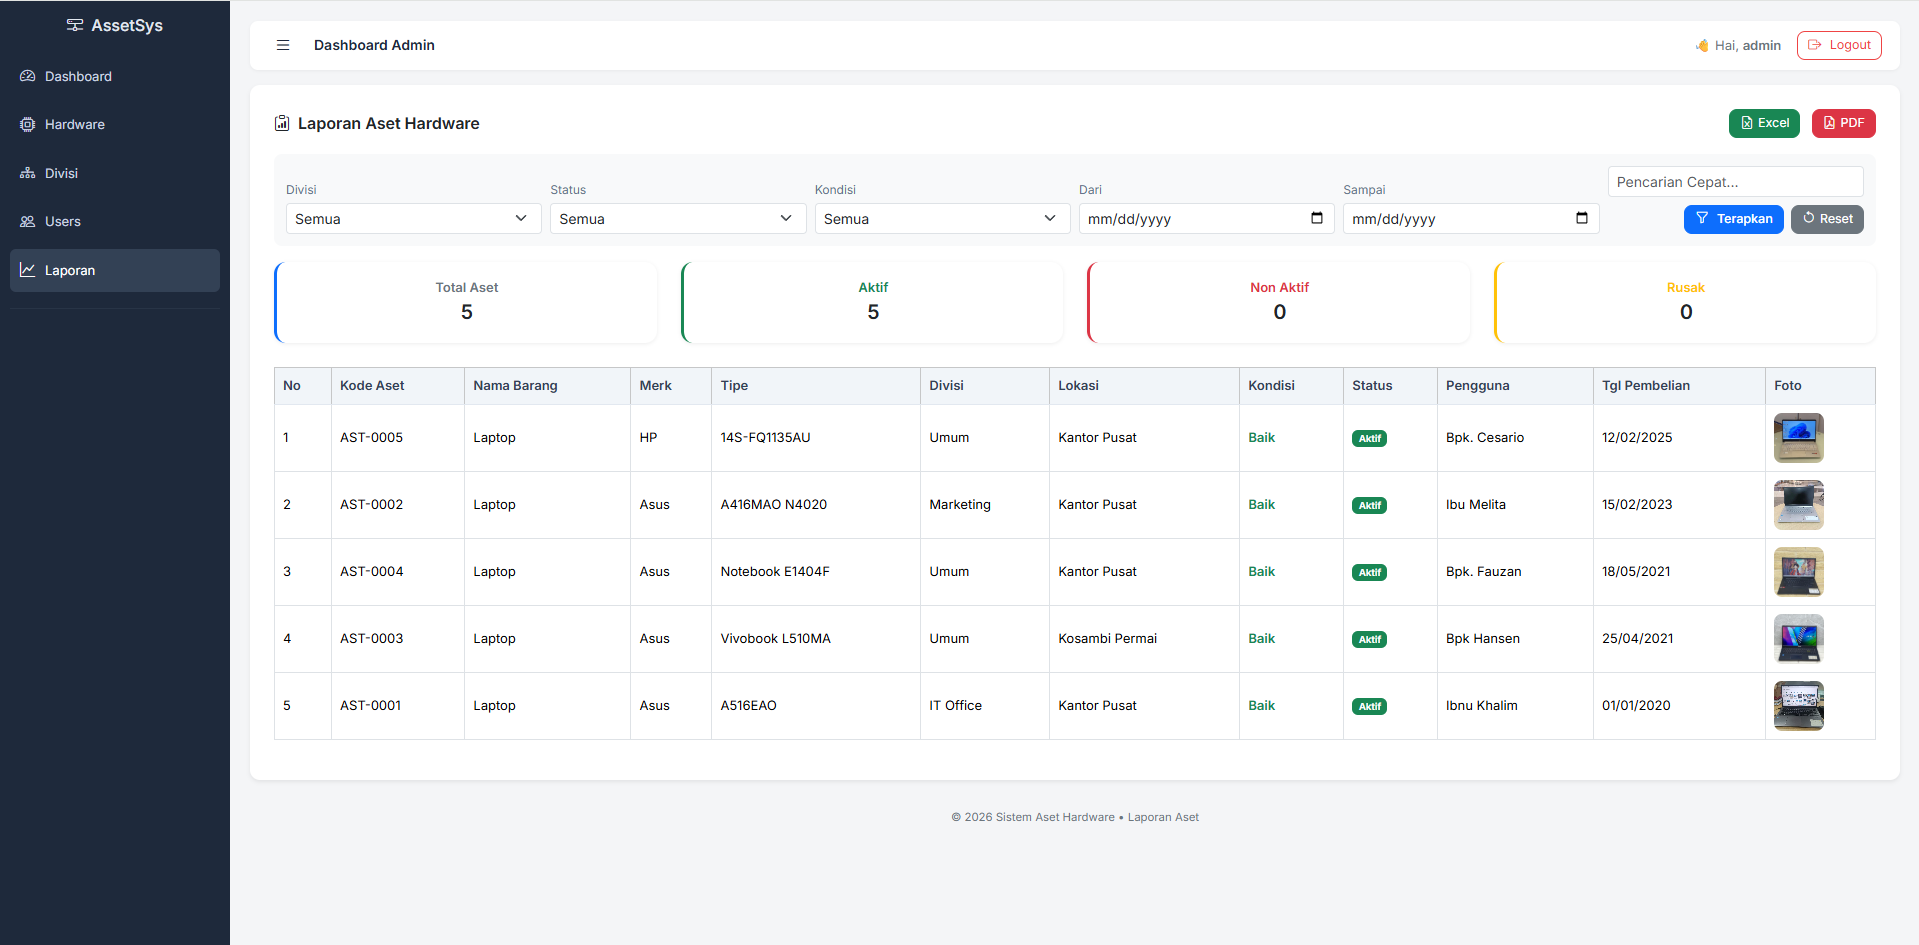1919x945 pixels.
Task: Export the report as PDF
Action: tap(1843, 123)
